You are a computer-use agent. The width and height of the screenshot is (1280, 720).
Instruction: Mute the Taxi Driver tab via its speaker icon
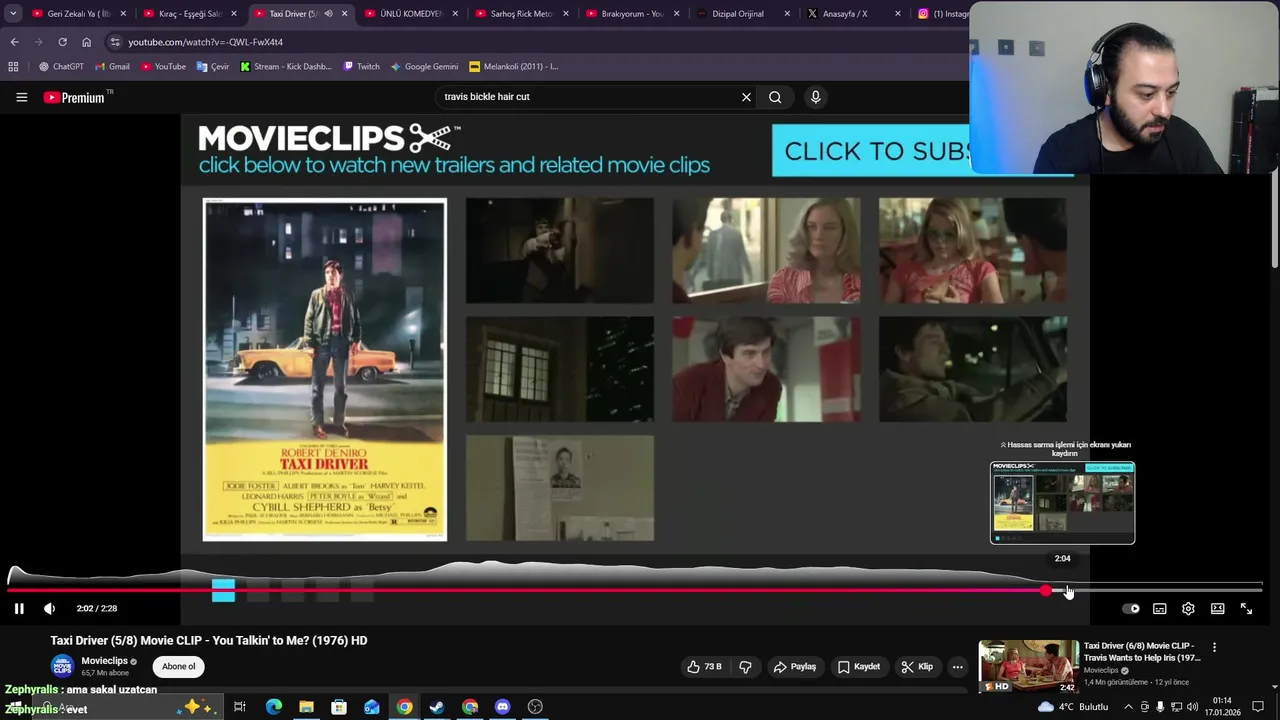(x=328, y=14)
